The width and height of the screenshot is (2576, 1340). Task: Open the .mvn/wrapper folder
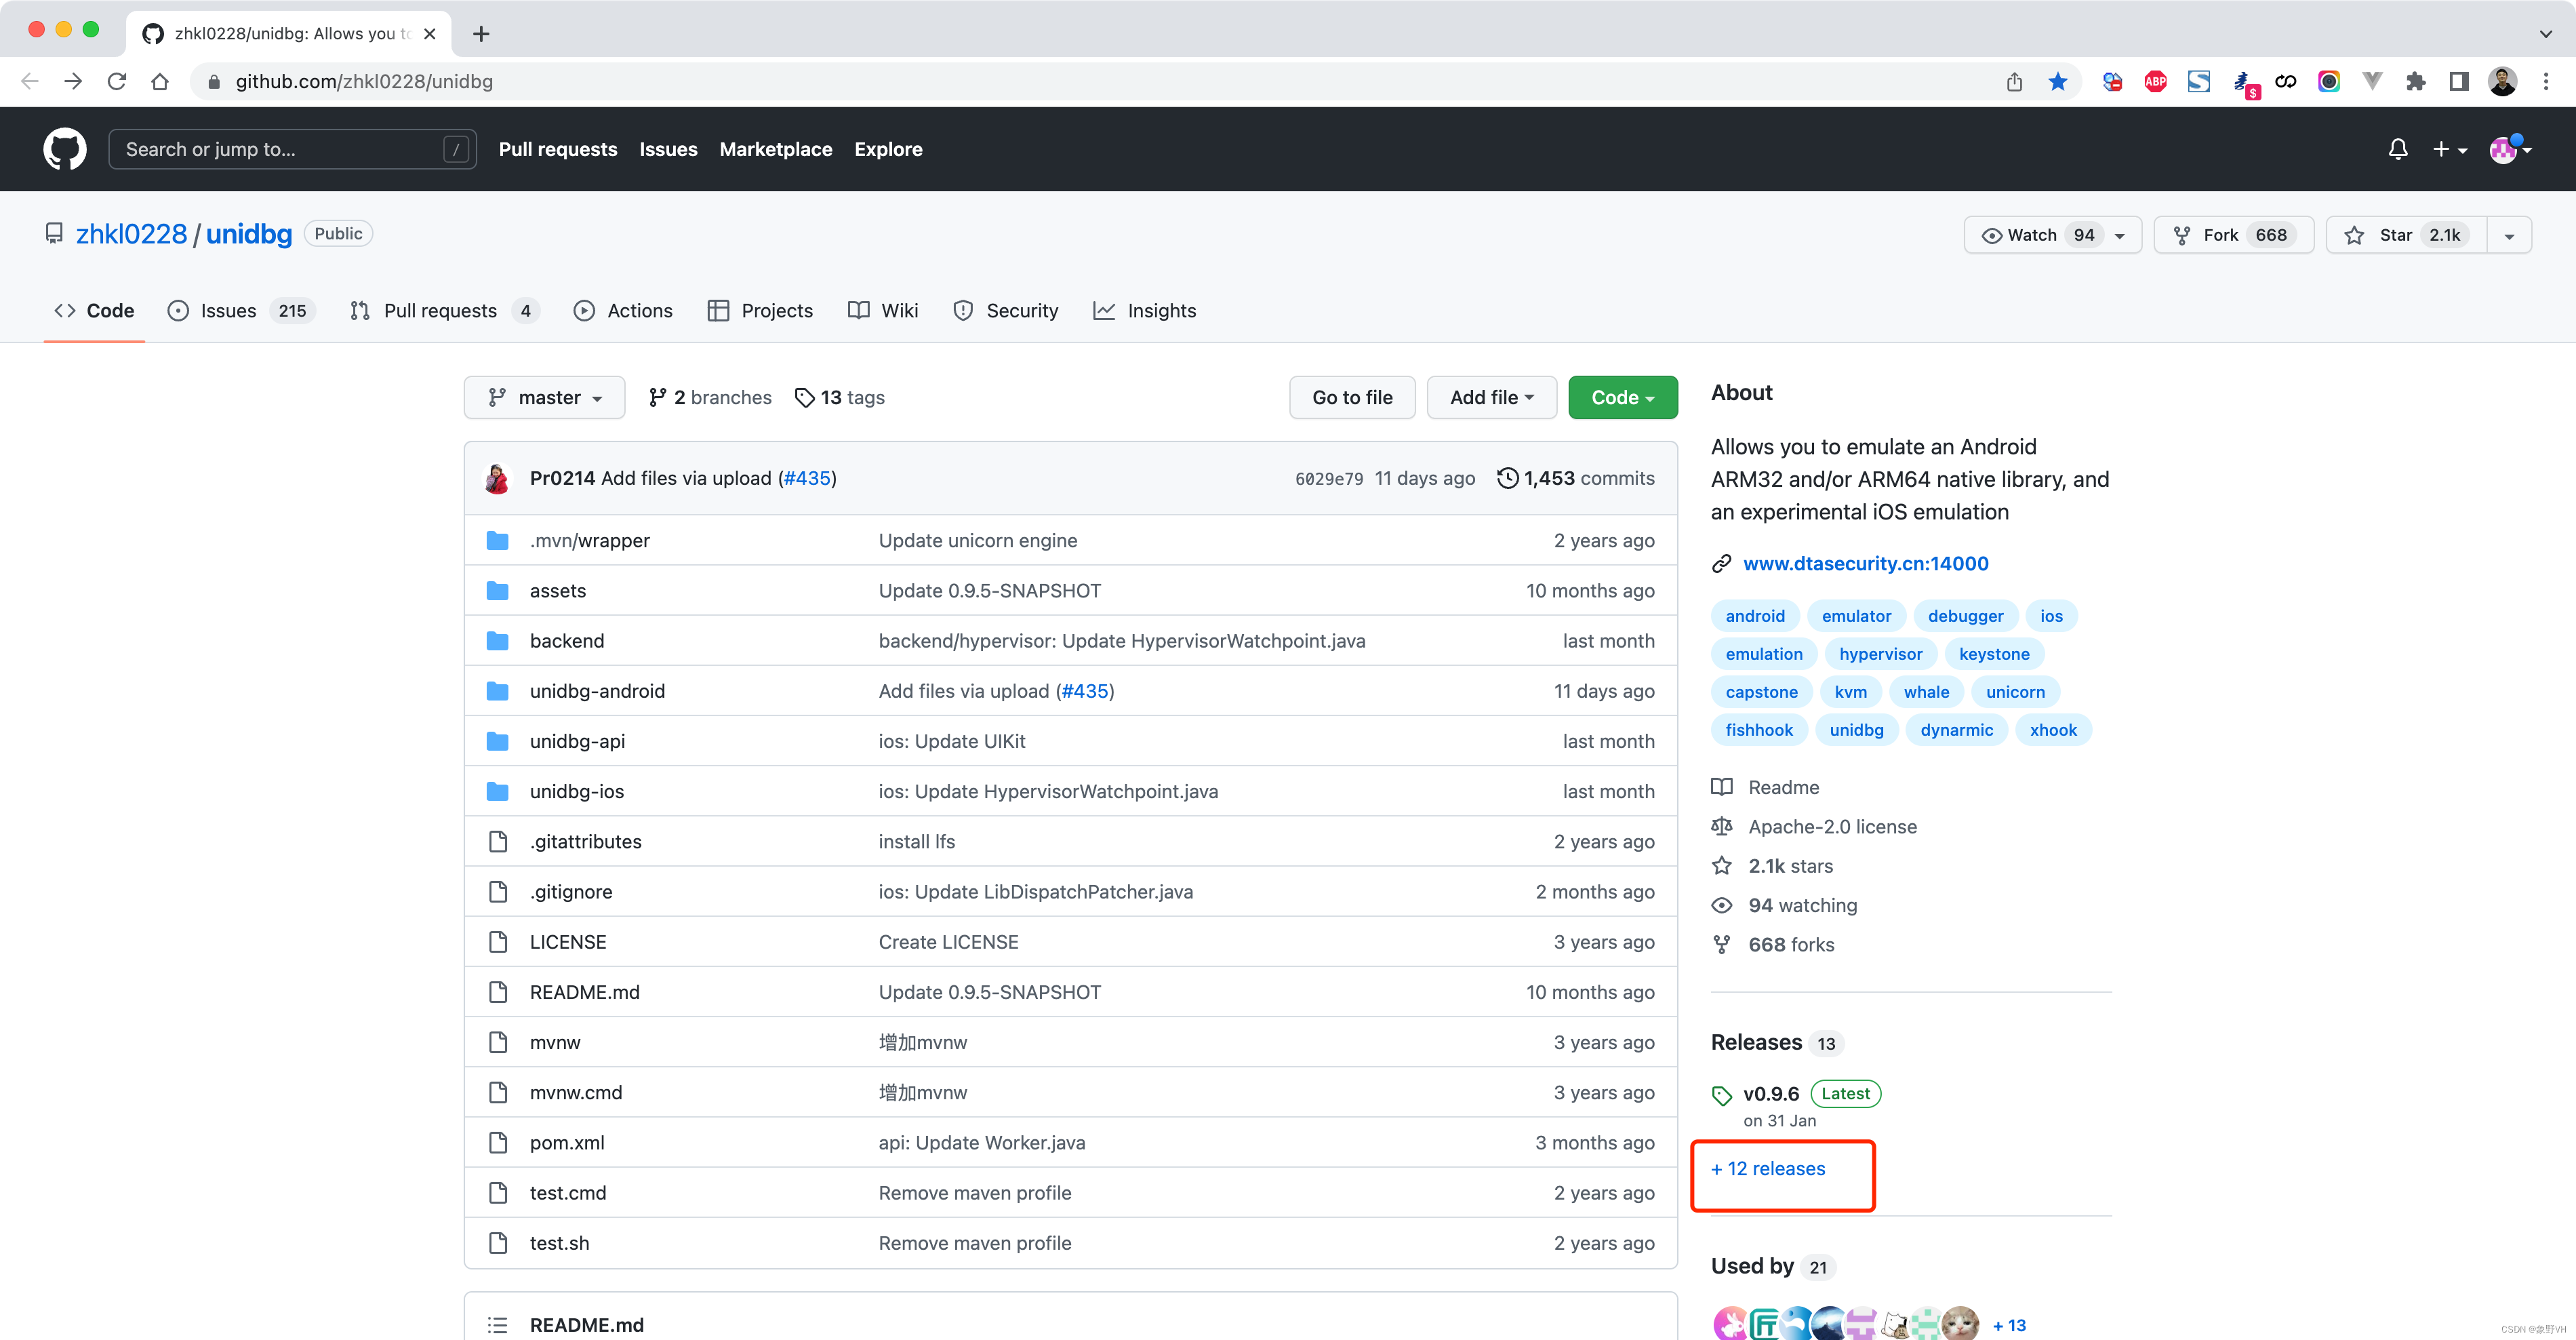click(x=590, y=540)
